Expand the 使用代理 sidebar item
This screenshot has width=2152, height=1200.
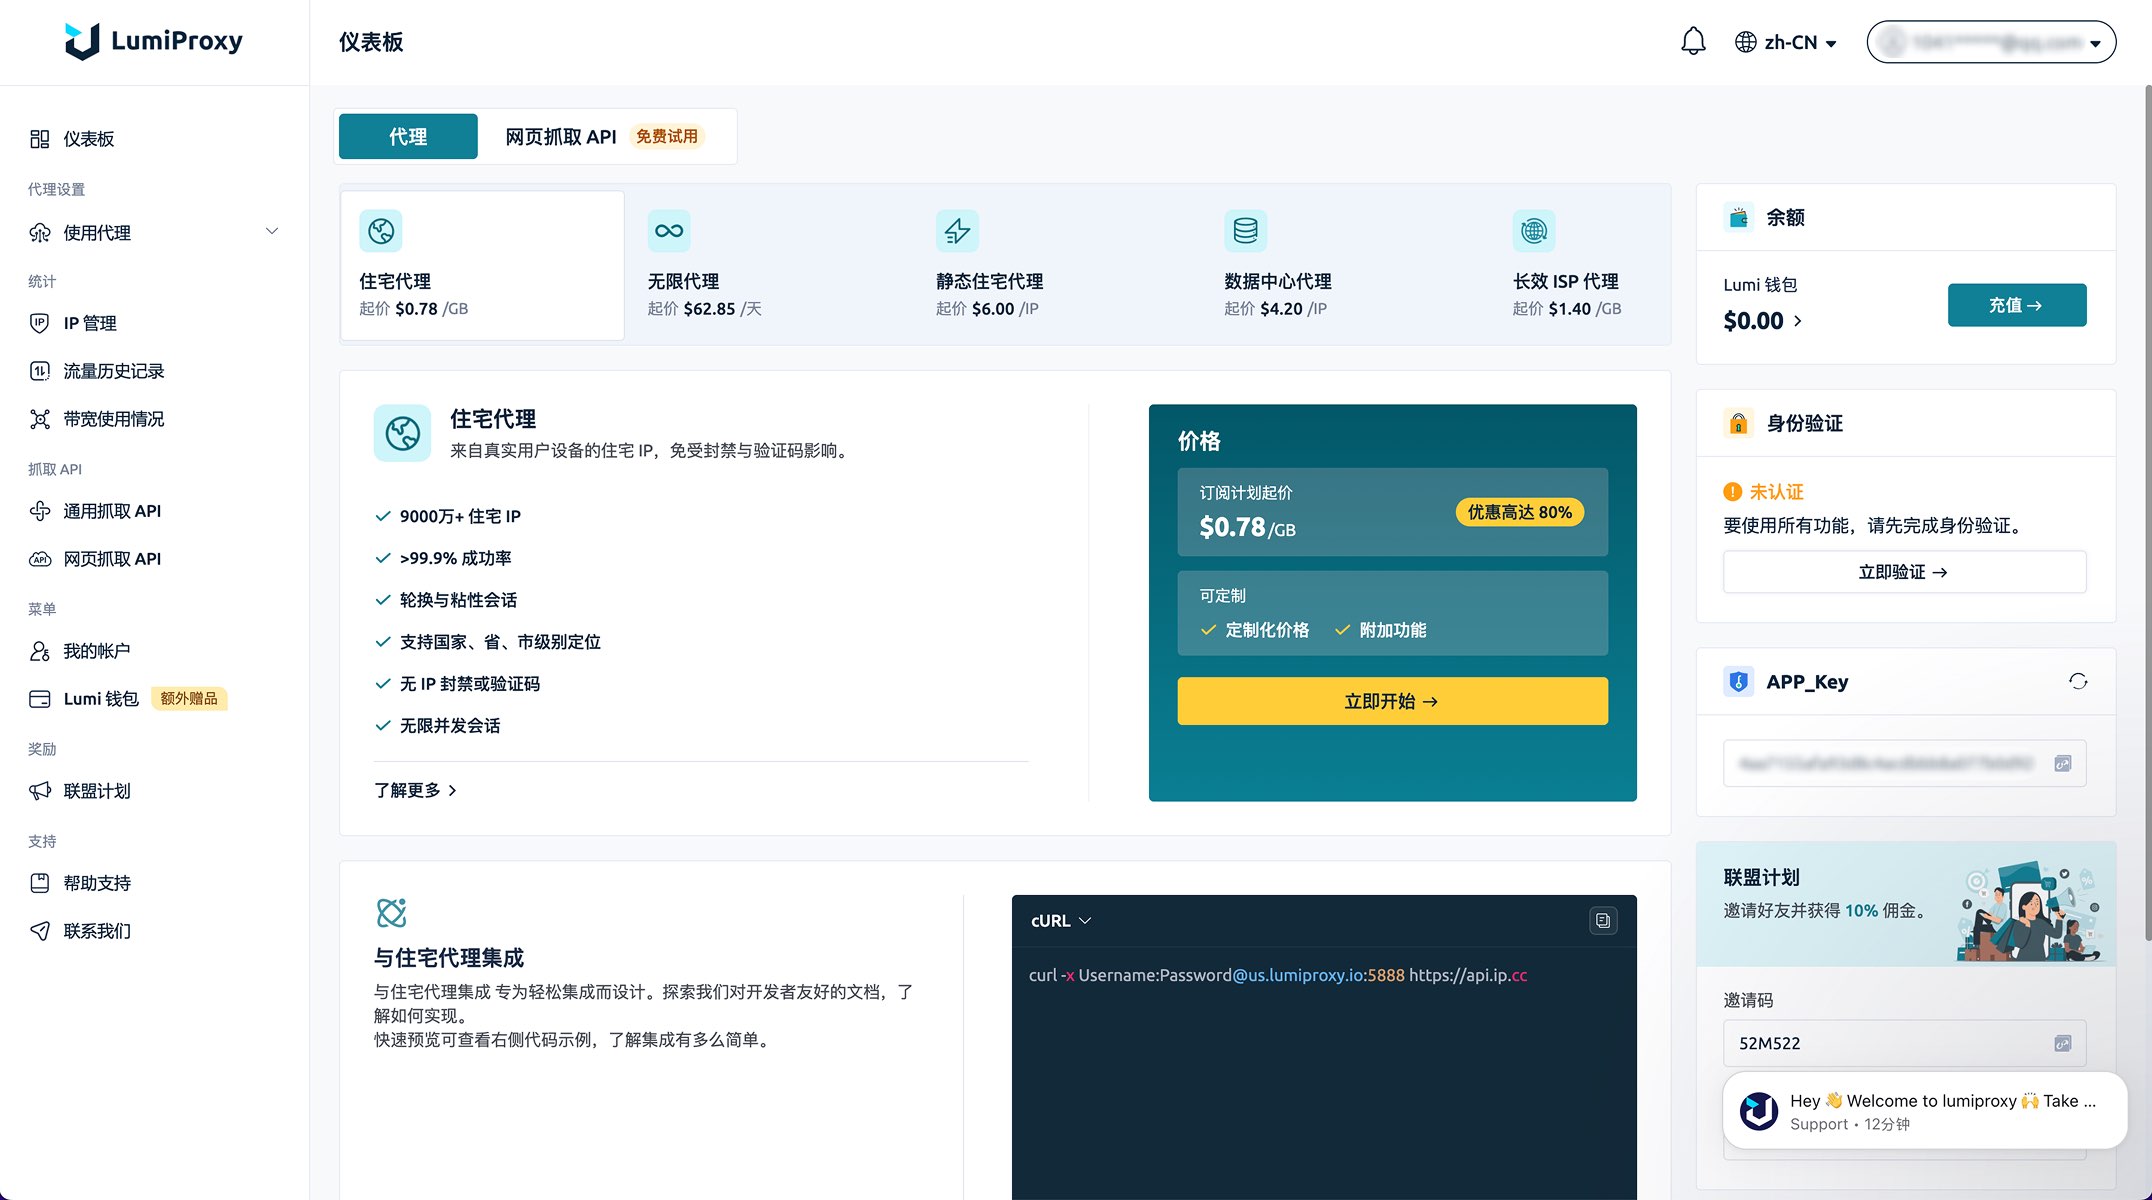pos(154,233)
